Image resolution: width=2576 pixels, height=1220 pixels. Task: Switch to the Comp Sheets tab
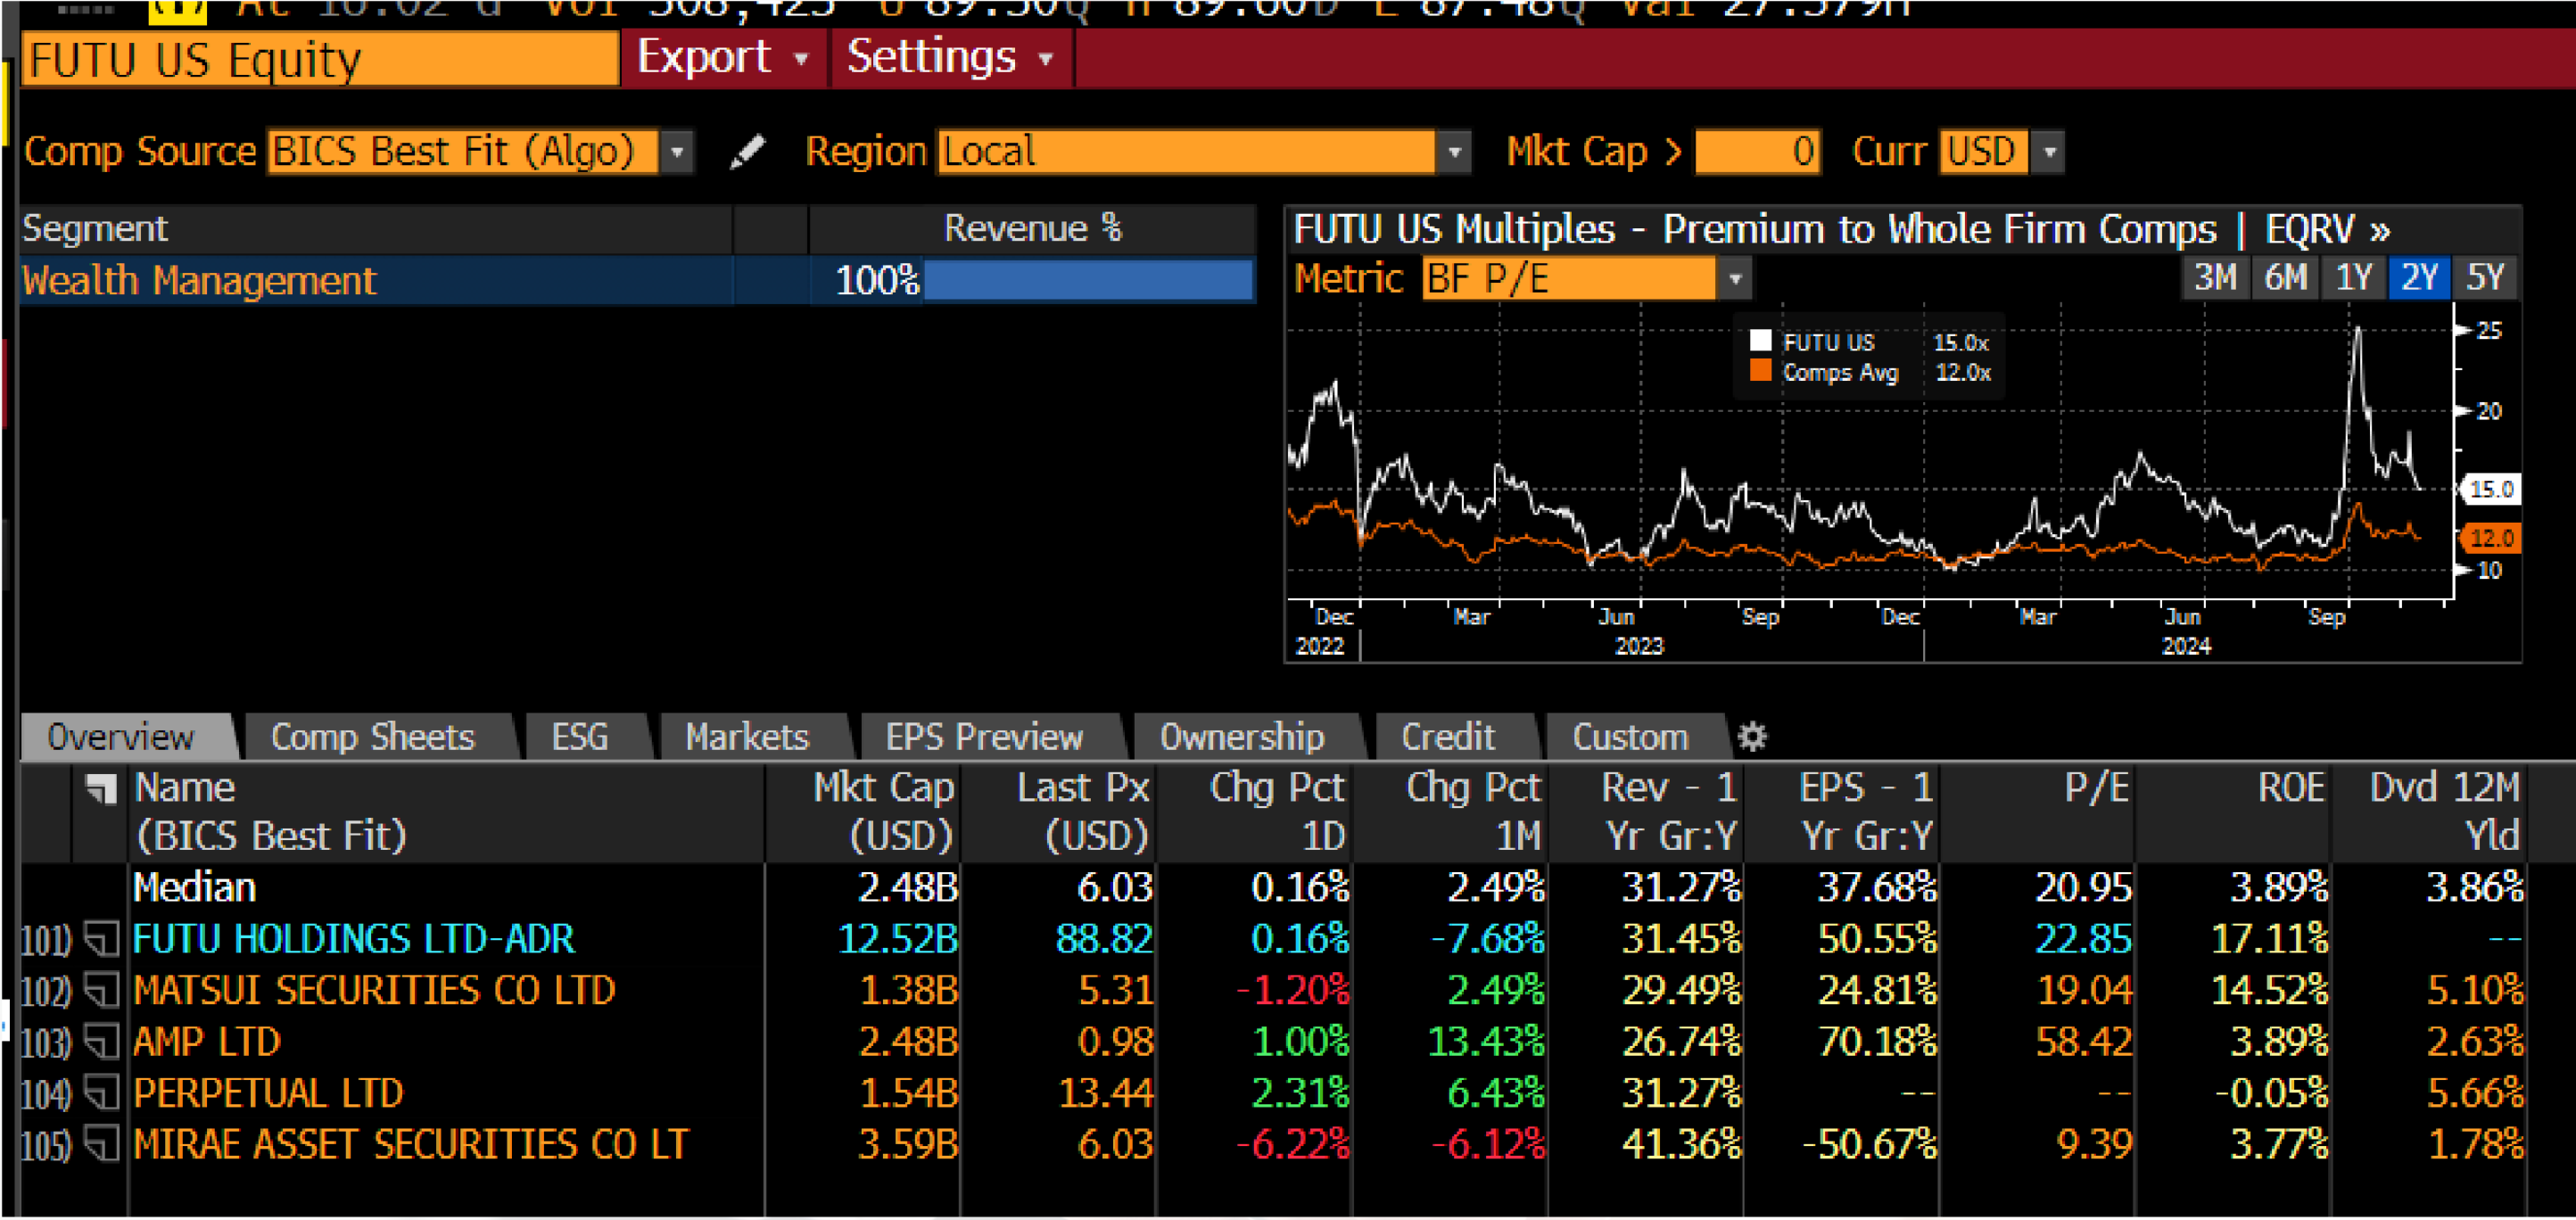click(372, 737)
